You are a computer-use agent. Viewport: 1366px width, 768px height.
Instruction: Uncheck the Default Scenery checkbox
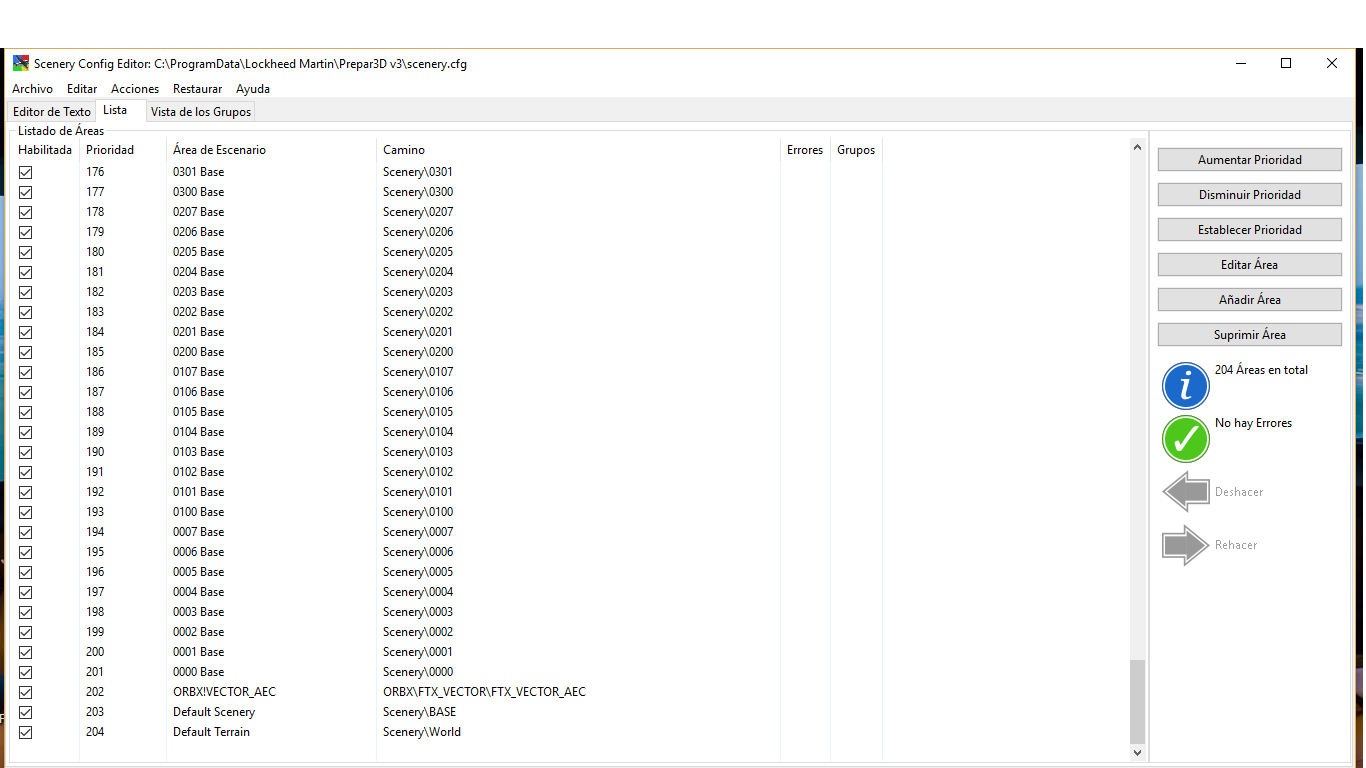[26, 712]
